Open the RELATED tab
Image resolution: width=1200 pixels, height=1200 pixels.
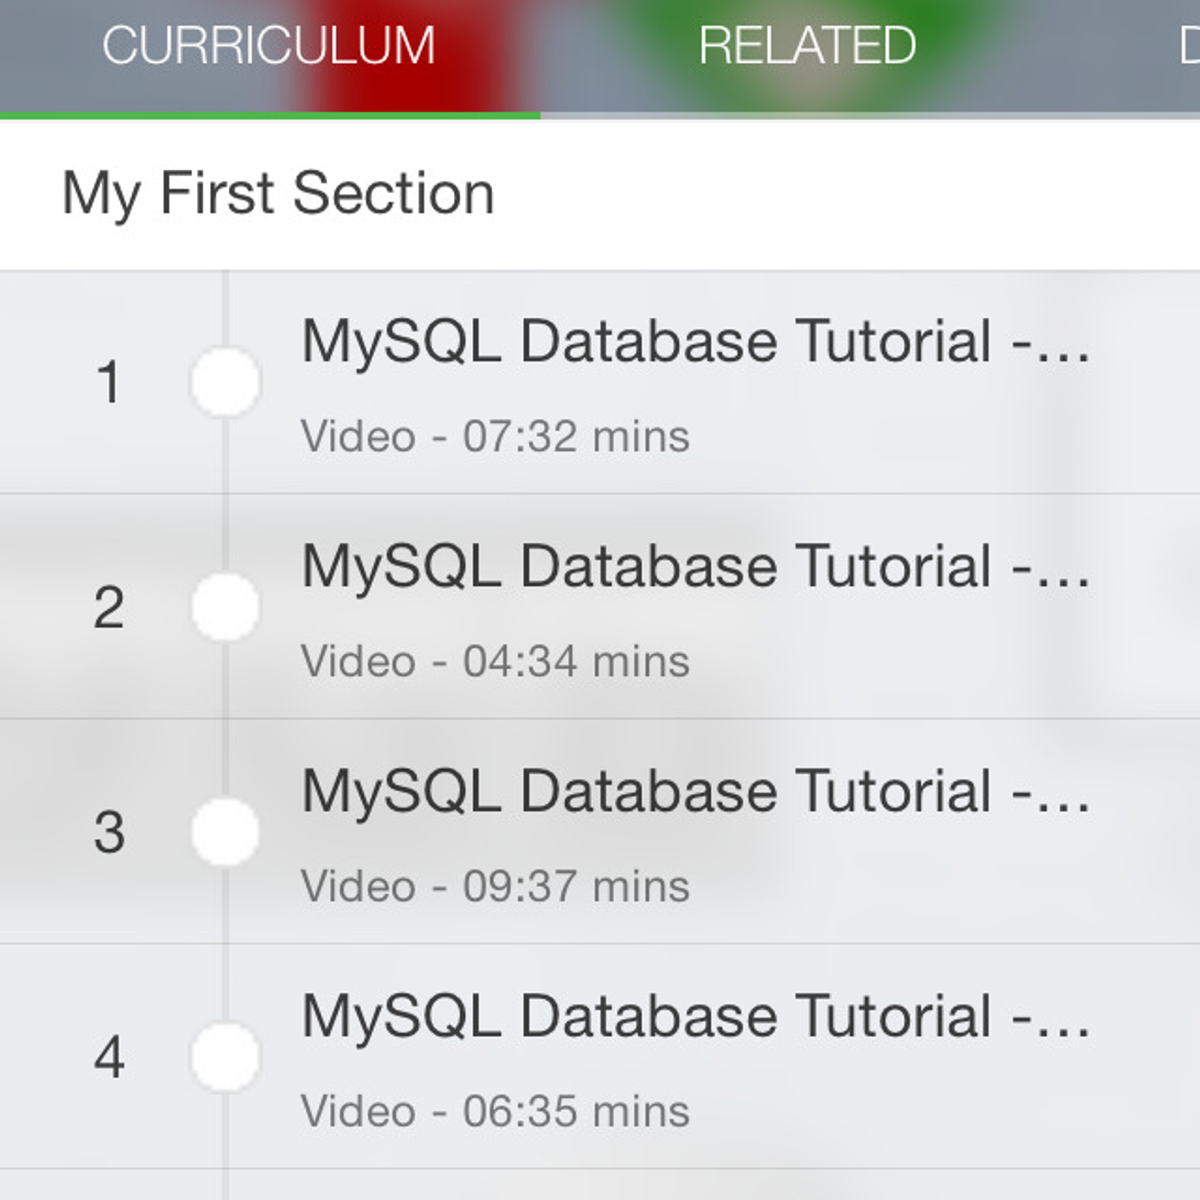coord(807,46)
